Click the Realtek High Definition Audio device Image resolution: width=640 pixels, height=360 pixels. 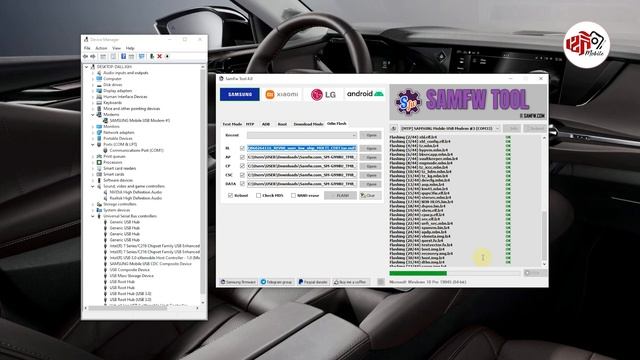click(136, 198)
